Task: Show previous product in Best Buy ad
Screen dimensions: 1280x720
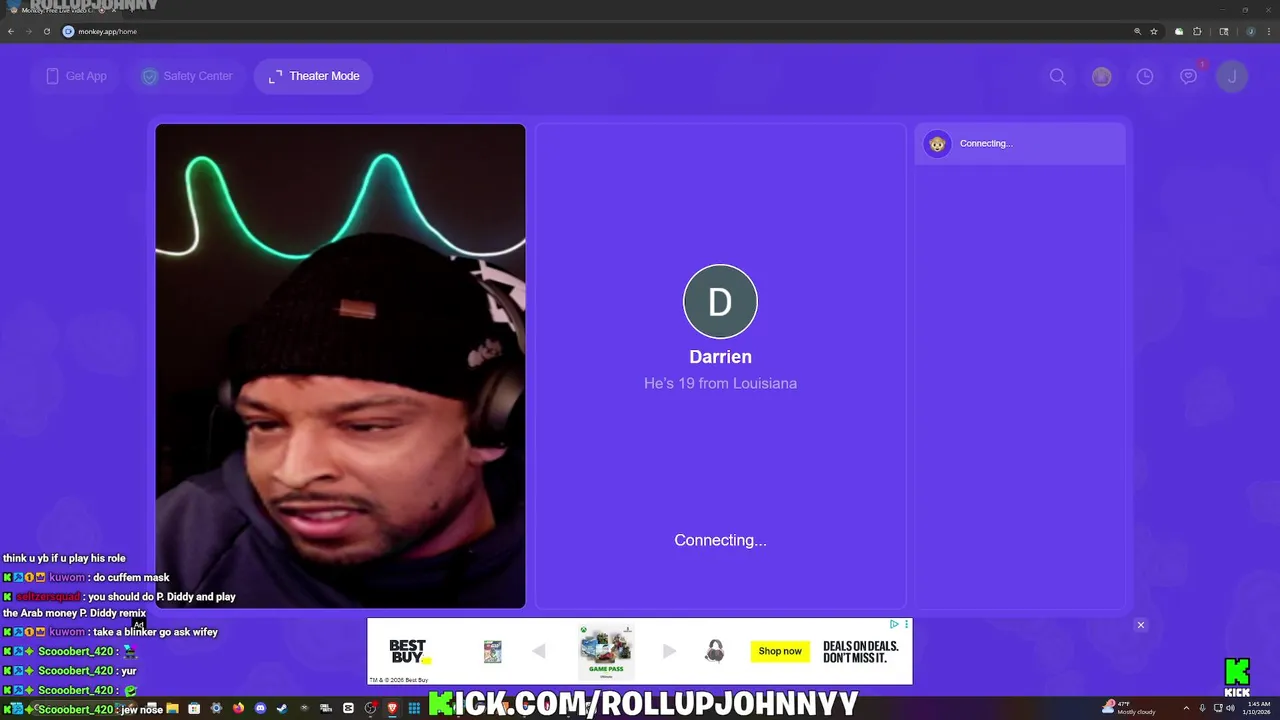Action: pyautogui.click(x=538, y=651)
